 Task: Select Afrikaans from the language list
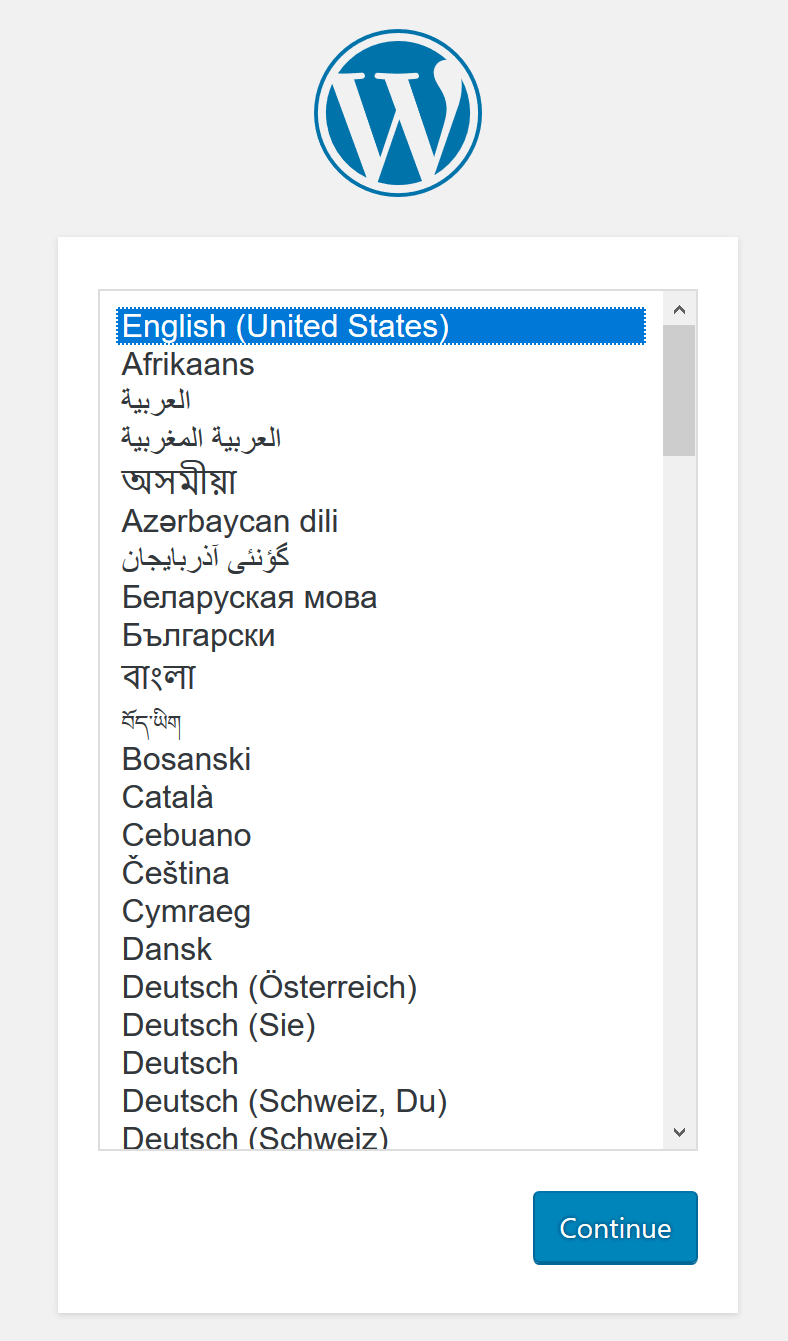point(381,364)
